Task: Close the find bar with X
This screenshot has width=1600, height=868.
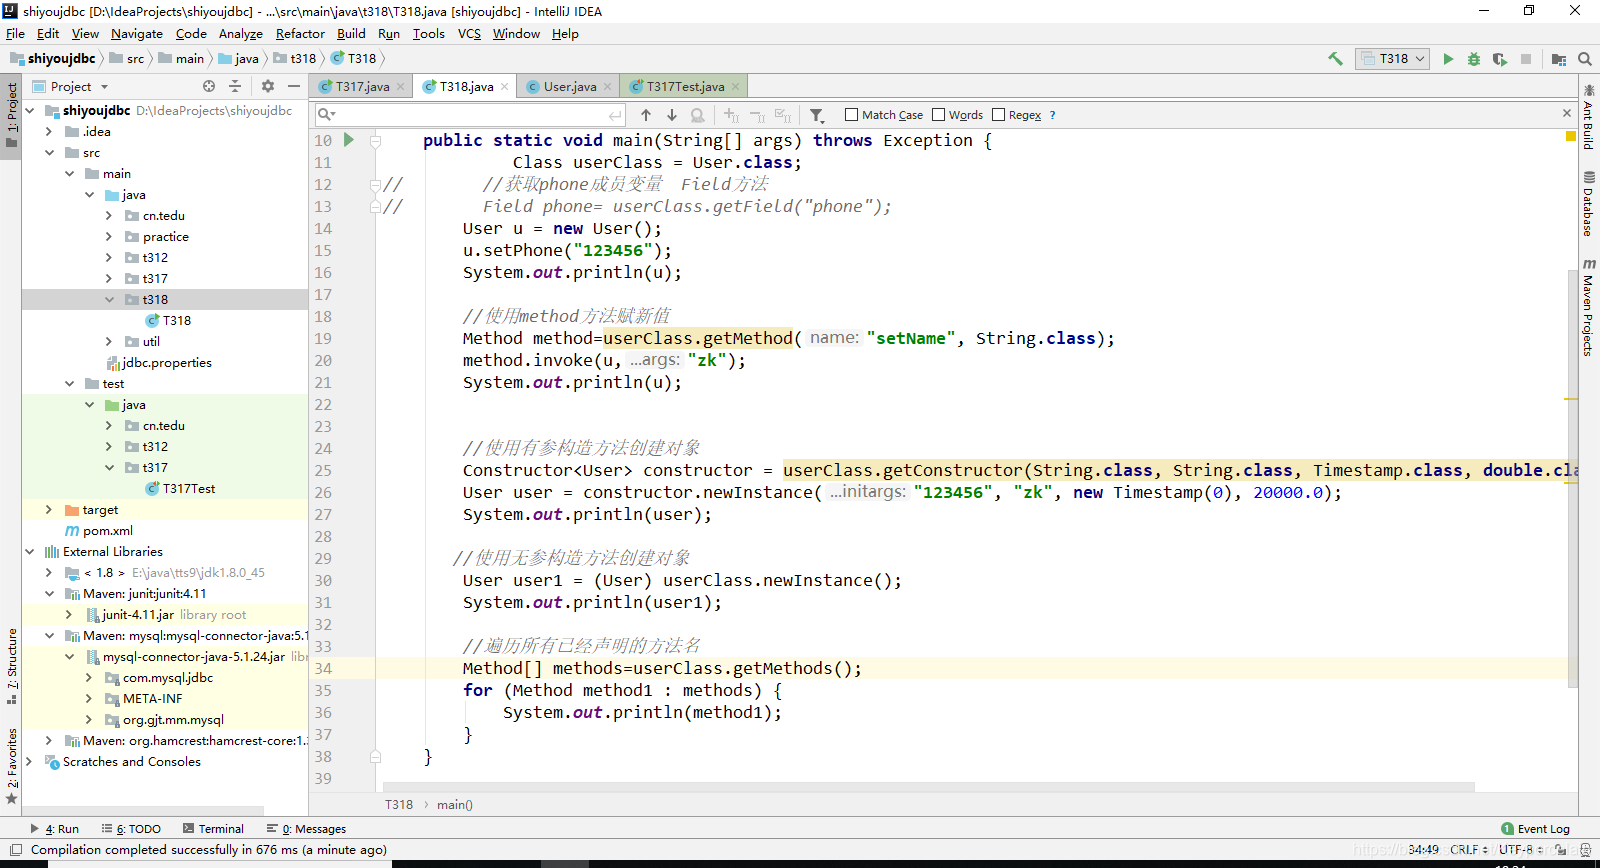Action: pos(1567,113)
